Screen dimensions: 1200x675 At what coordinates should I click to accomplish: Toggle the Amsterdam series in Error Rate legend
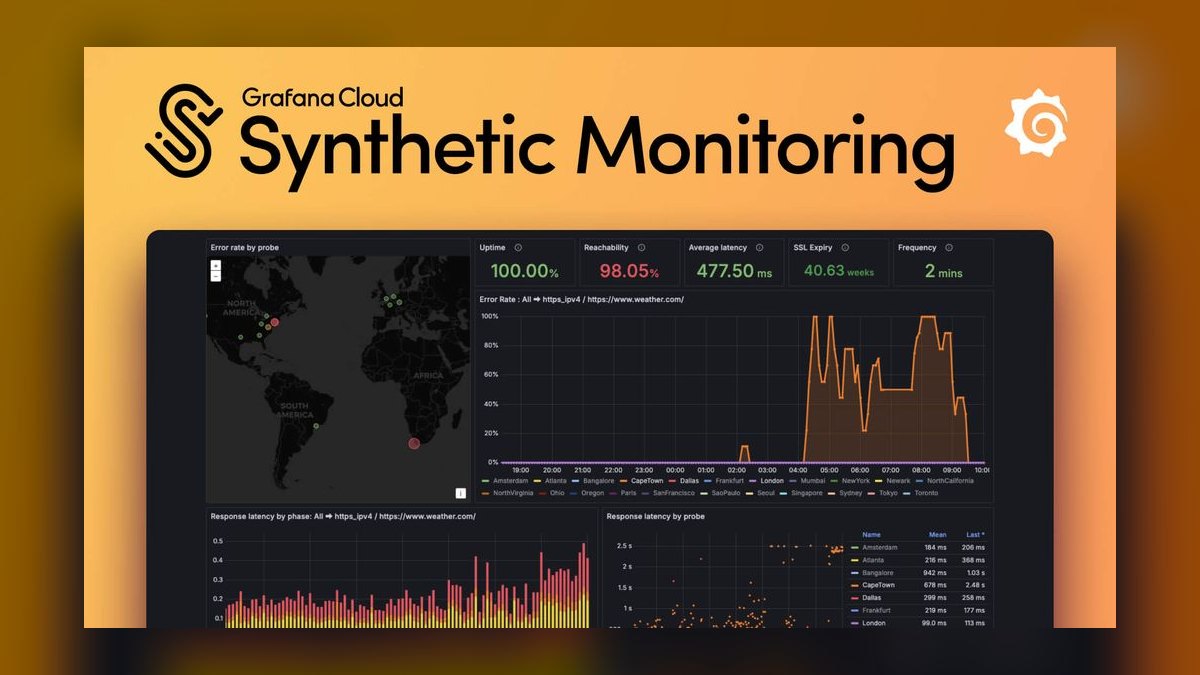pos(505,481)
